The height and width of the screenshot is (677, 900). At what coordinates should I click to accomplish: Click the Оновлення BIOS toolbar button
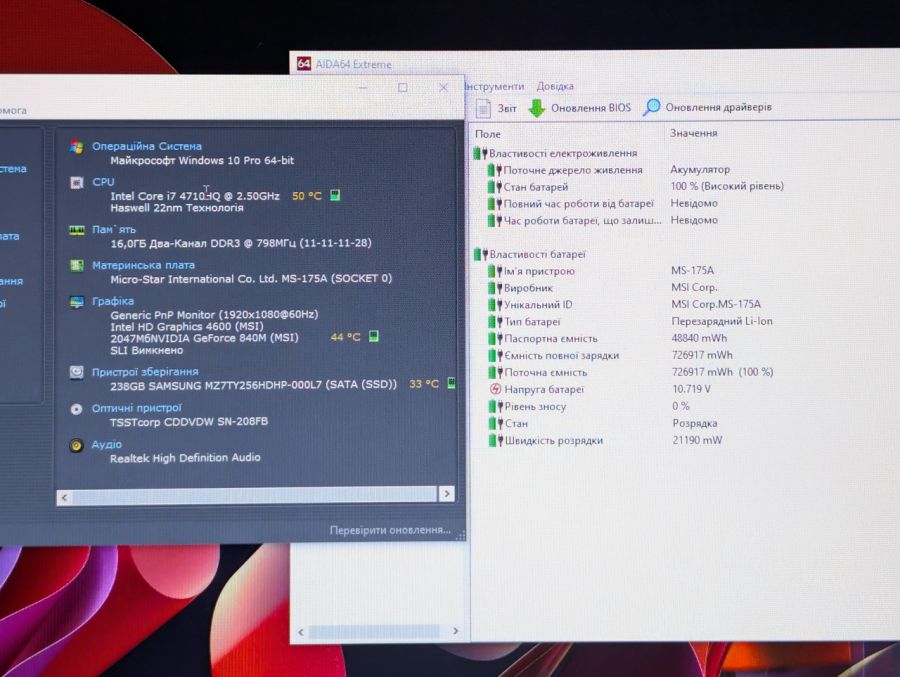tap(579, 108)
